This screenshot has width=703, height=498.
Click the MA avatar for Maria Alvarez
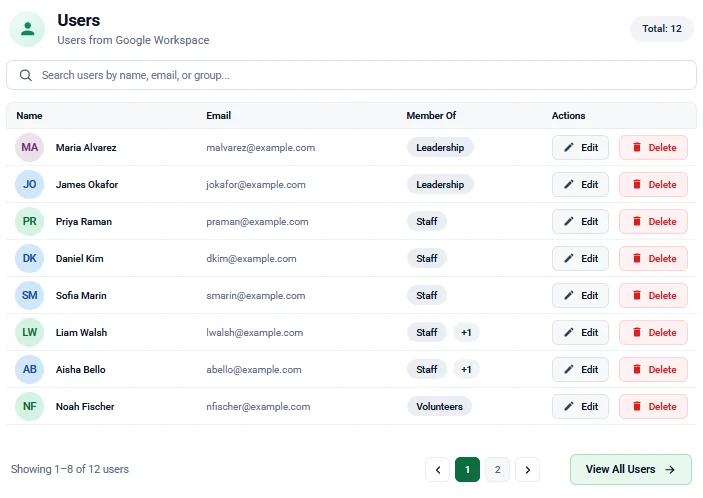click(30, 147)
